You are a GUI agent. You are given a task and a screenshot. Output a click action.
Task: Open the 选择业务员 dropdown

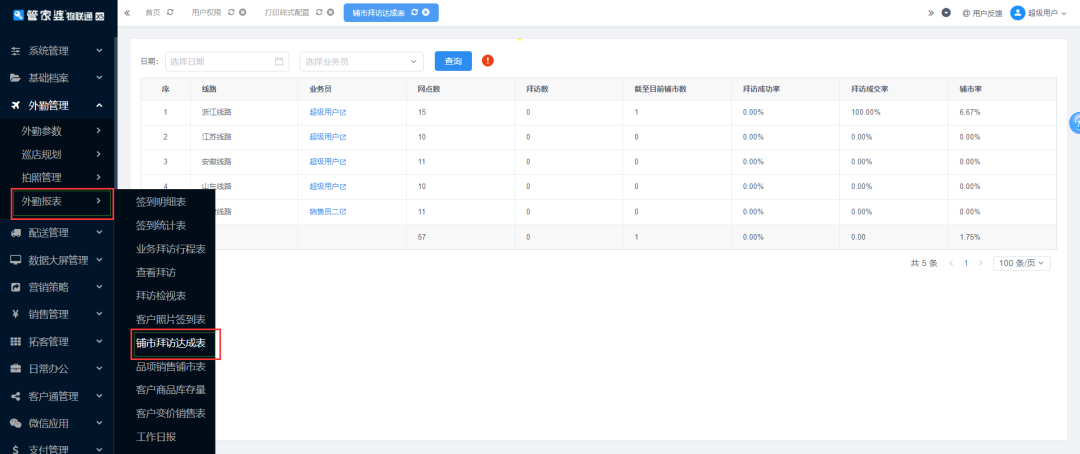(x=361, y=61)
